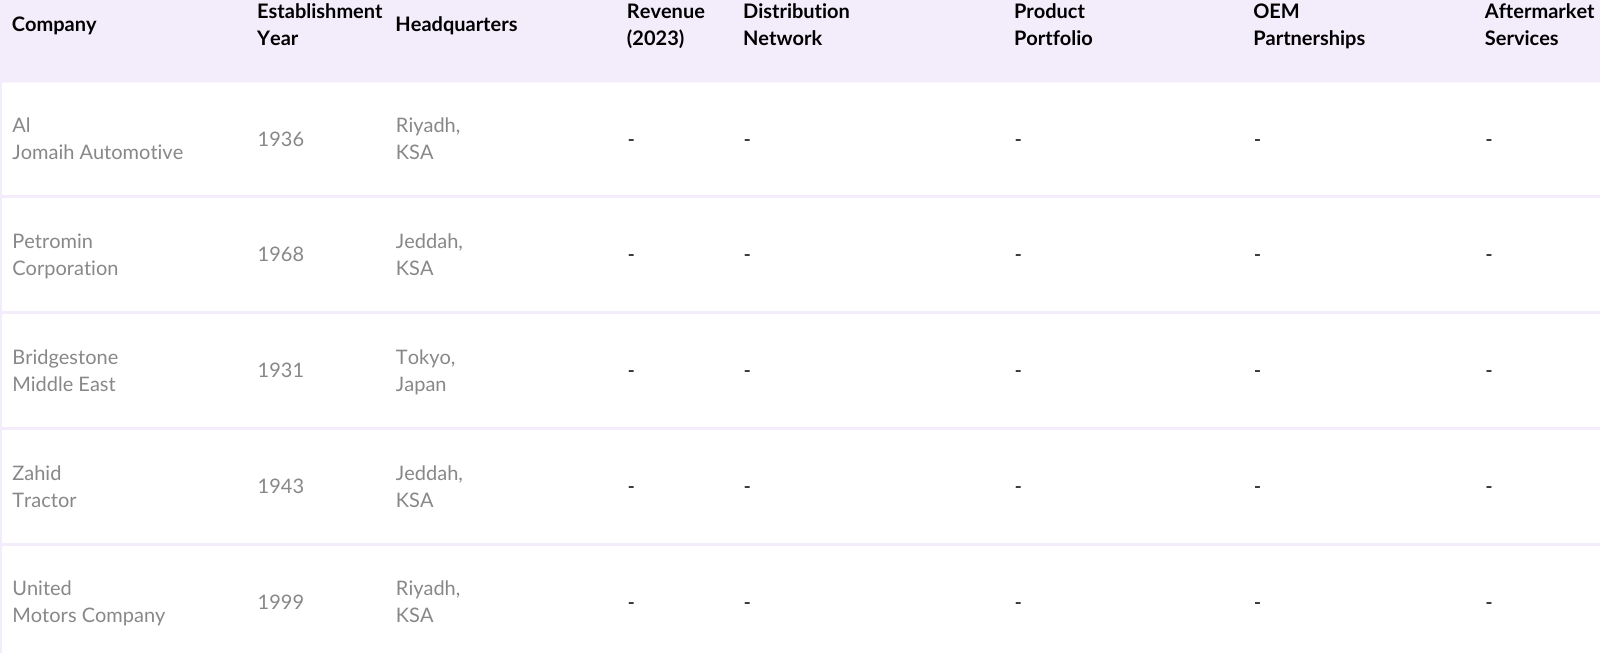Click the Al Jomaih Automotive company name
The image size is (1600, 653).
97,139
